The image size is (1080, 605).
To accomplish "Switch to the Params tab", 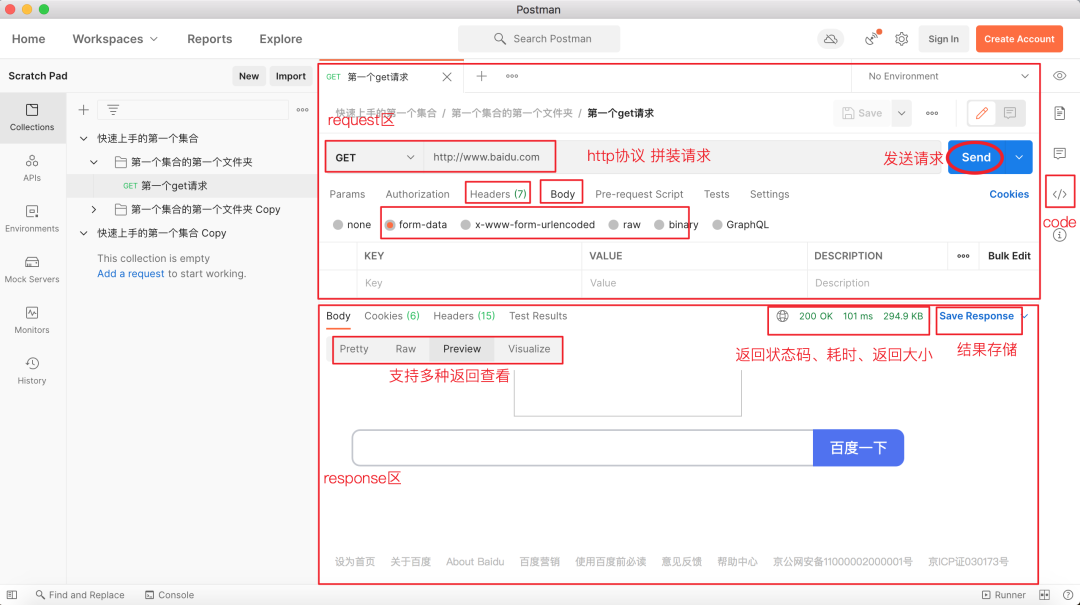I will (x=347, y=194).
